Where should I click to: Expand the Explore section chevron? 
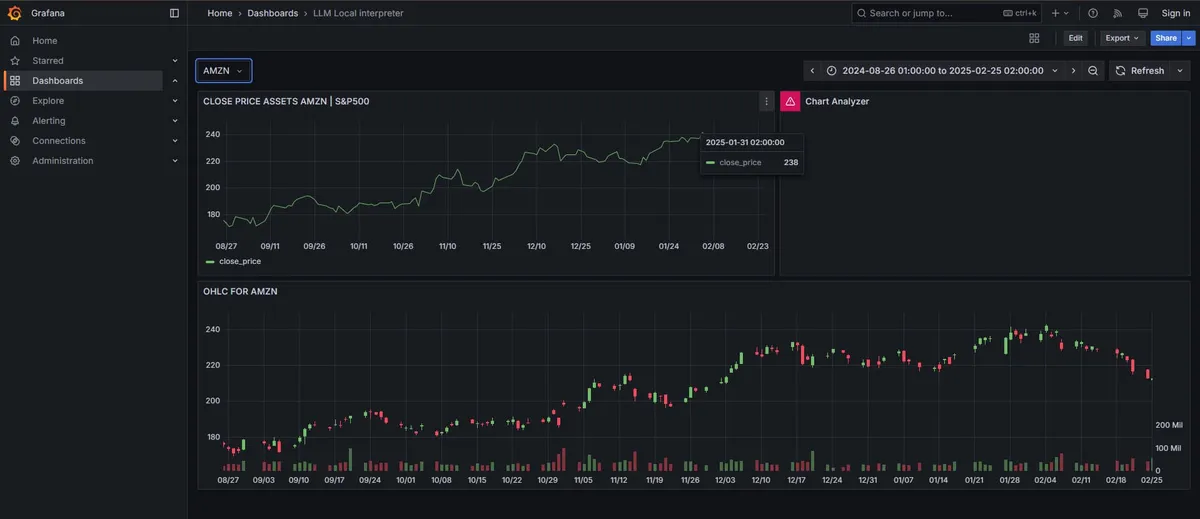pyautogui.click(x=175, y=101)
